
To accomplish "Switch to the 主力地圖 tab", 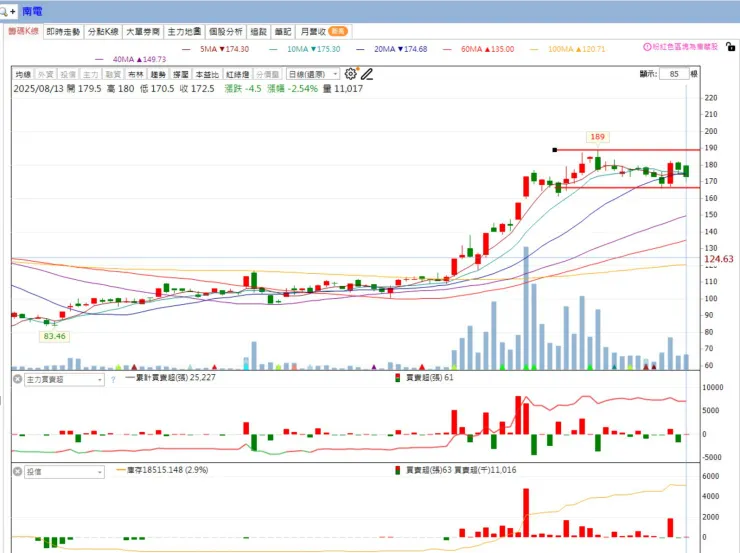I will (x=184, y=32).
